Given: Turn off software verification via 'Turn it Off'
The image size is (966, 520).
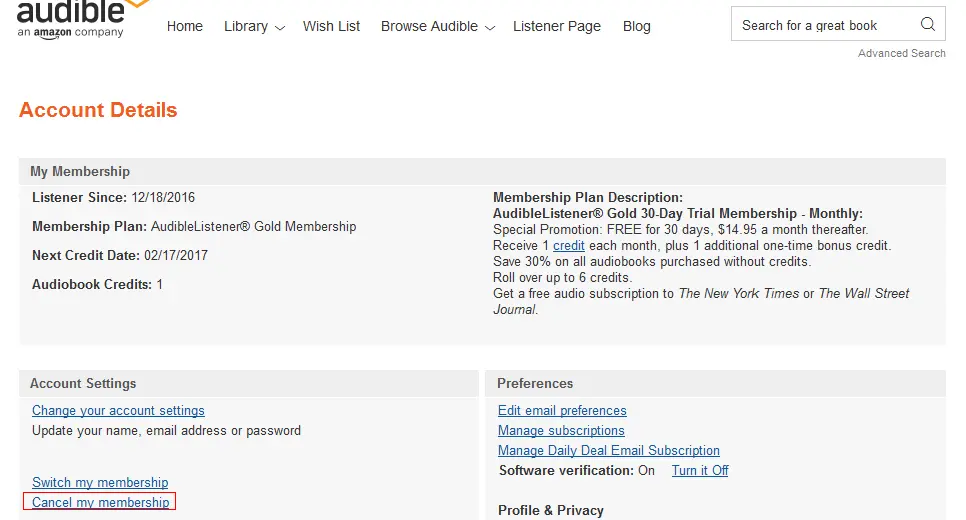Looking at the screenshot, I should [700, 470].
